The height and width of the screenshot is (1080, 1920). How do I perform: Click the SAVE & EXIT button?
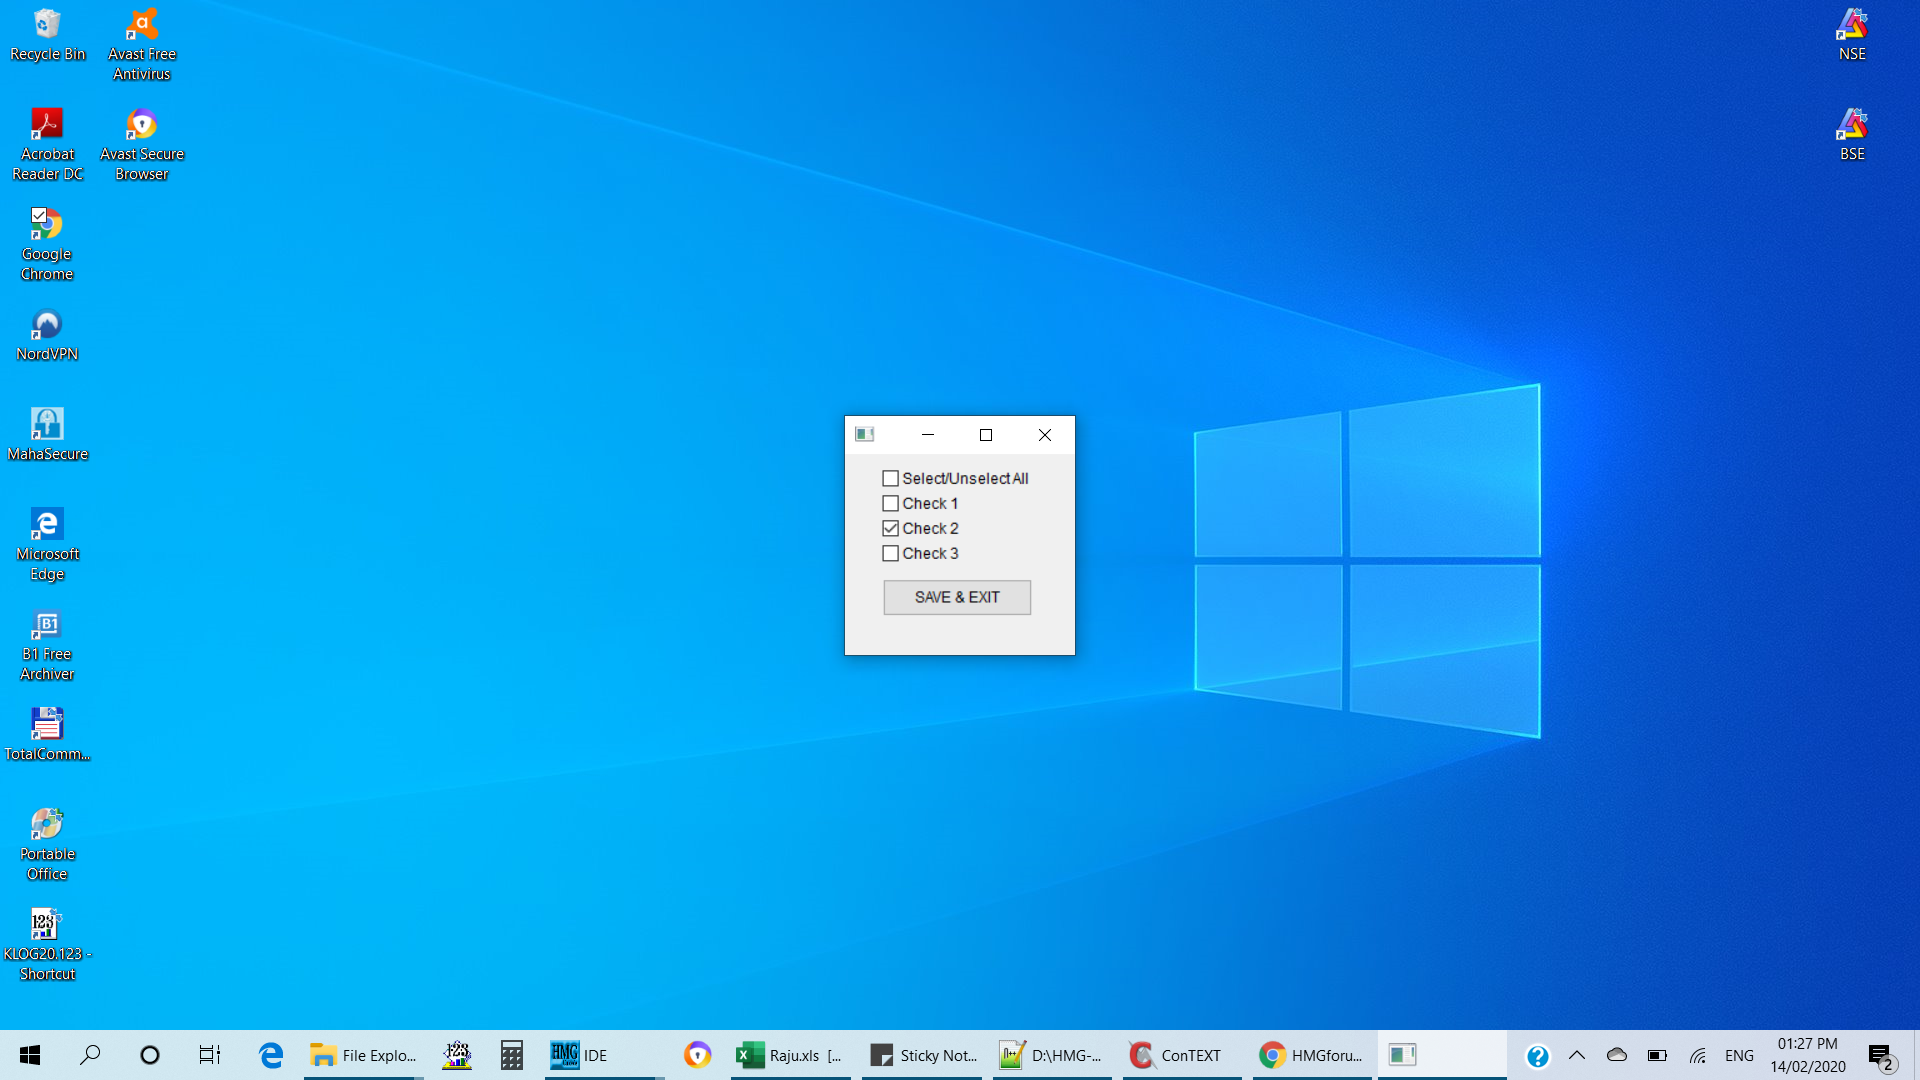(957, 597)
